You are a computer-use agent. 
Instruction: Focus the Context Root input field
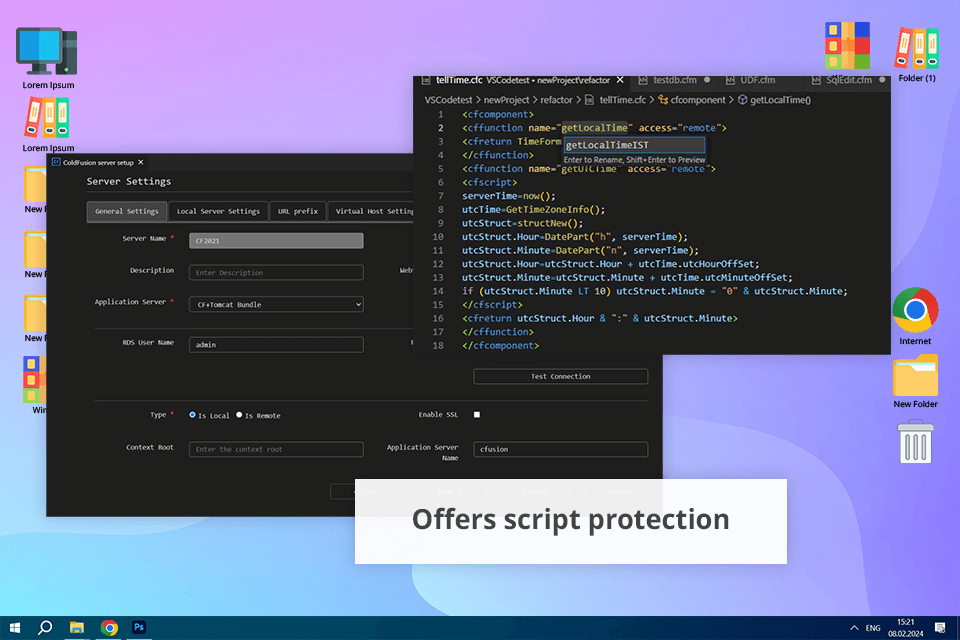point(276,449)
